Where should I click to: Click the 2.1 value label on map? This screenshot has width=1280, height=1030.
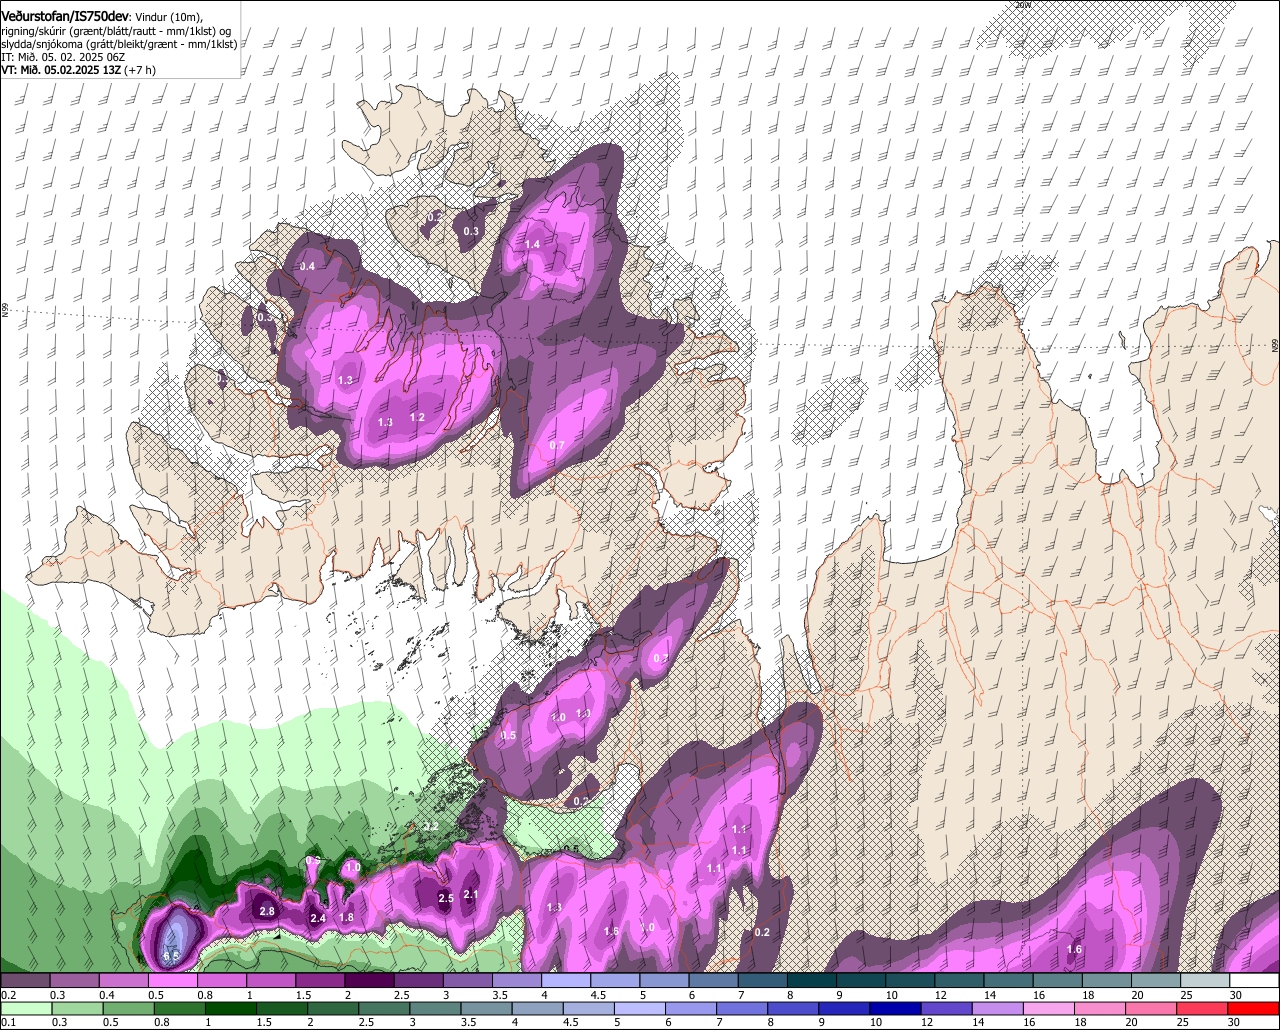coord(472,894)
